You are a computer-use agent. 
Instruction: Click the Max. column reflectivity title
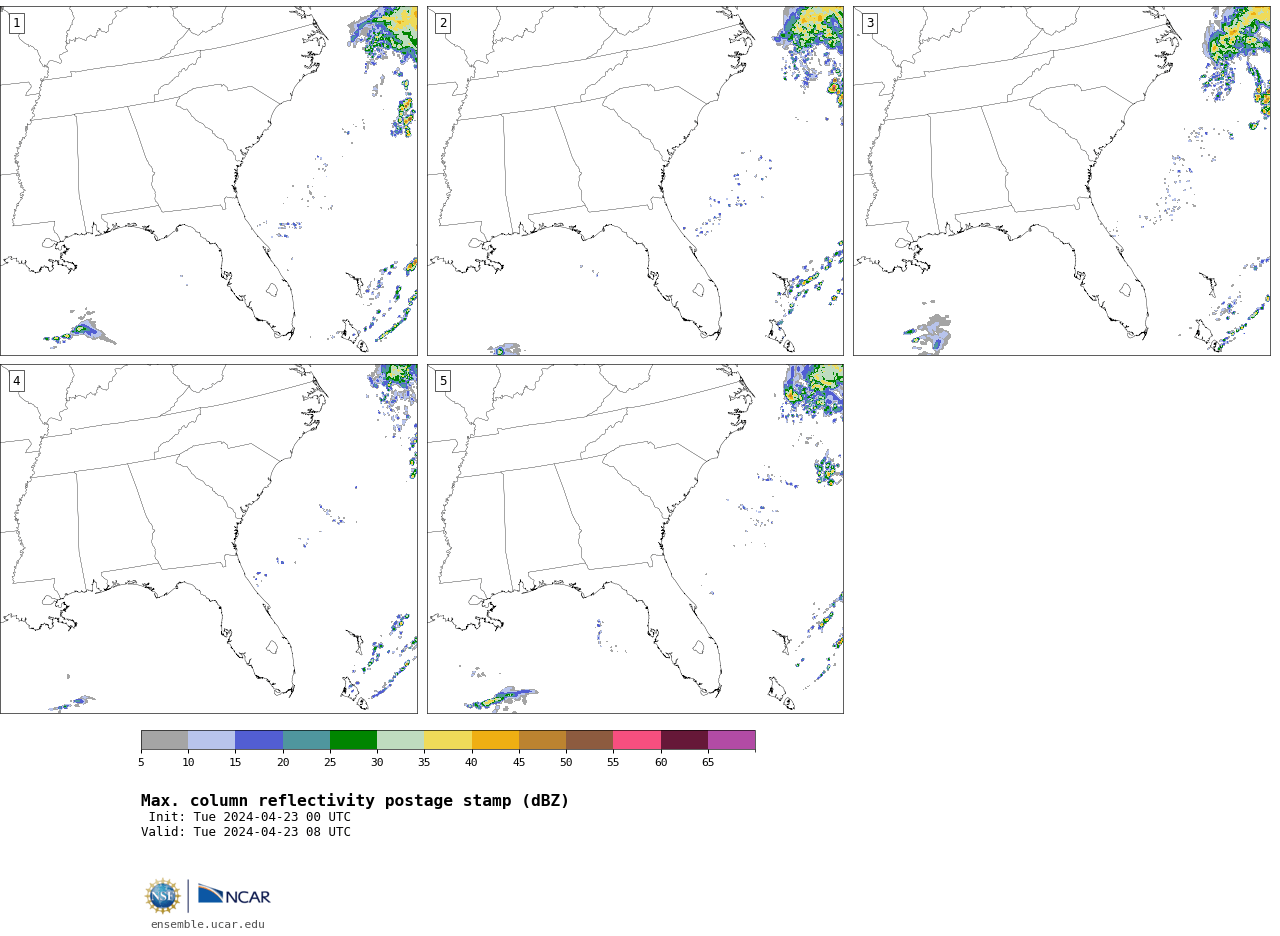tap(355, 801)
